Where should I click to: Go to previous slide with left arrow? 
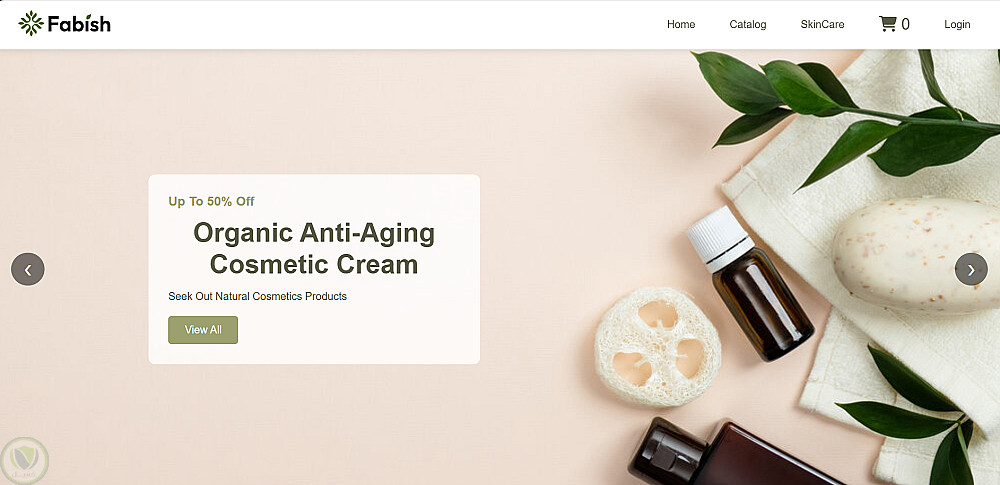(28, 269)
